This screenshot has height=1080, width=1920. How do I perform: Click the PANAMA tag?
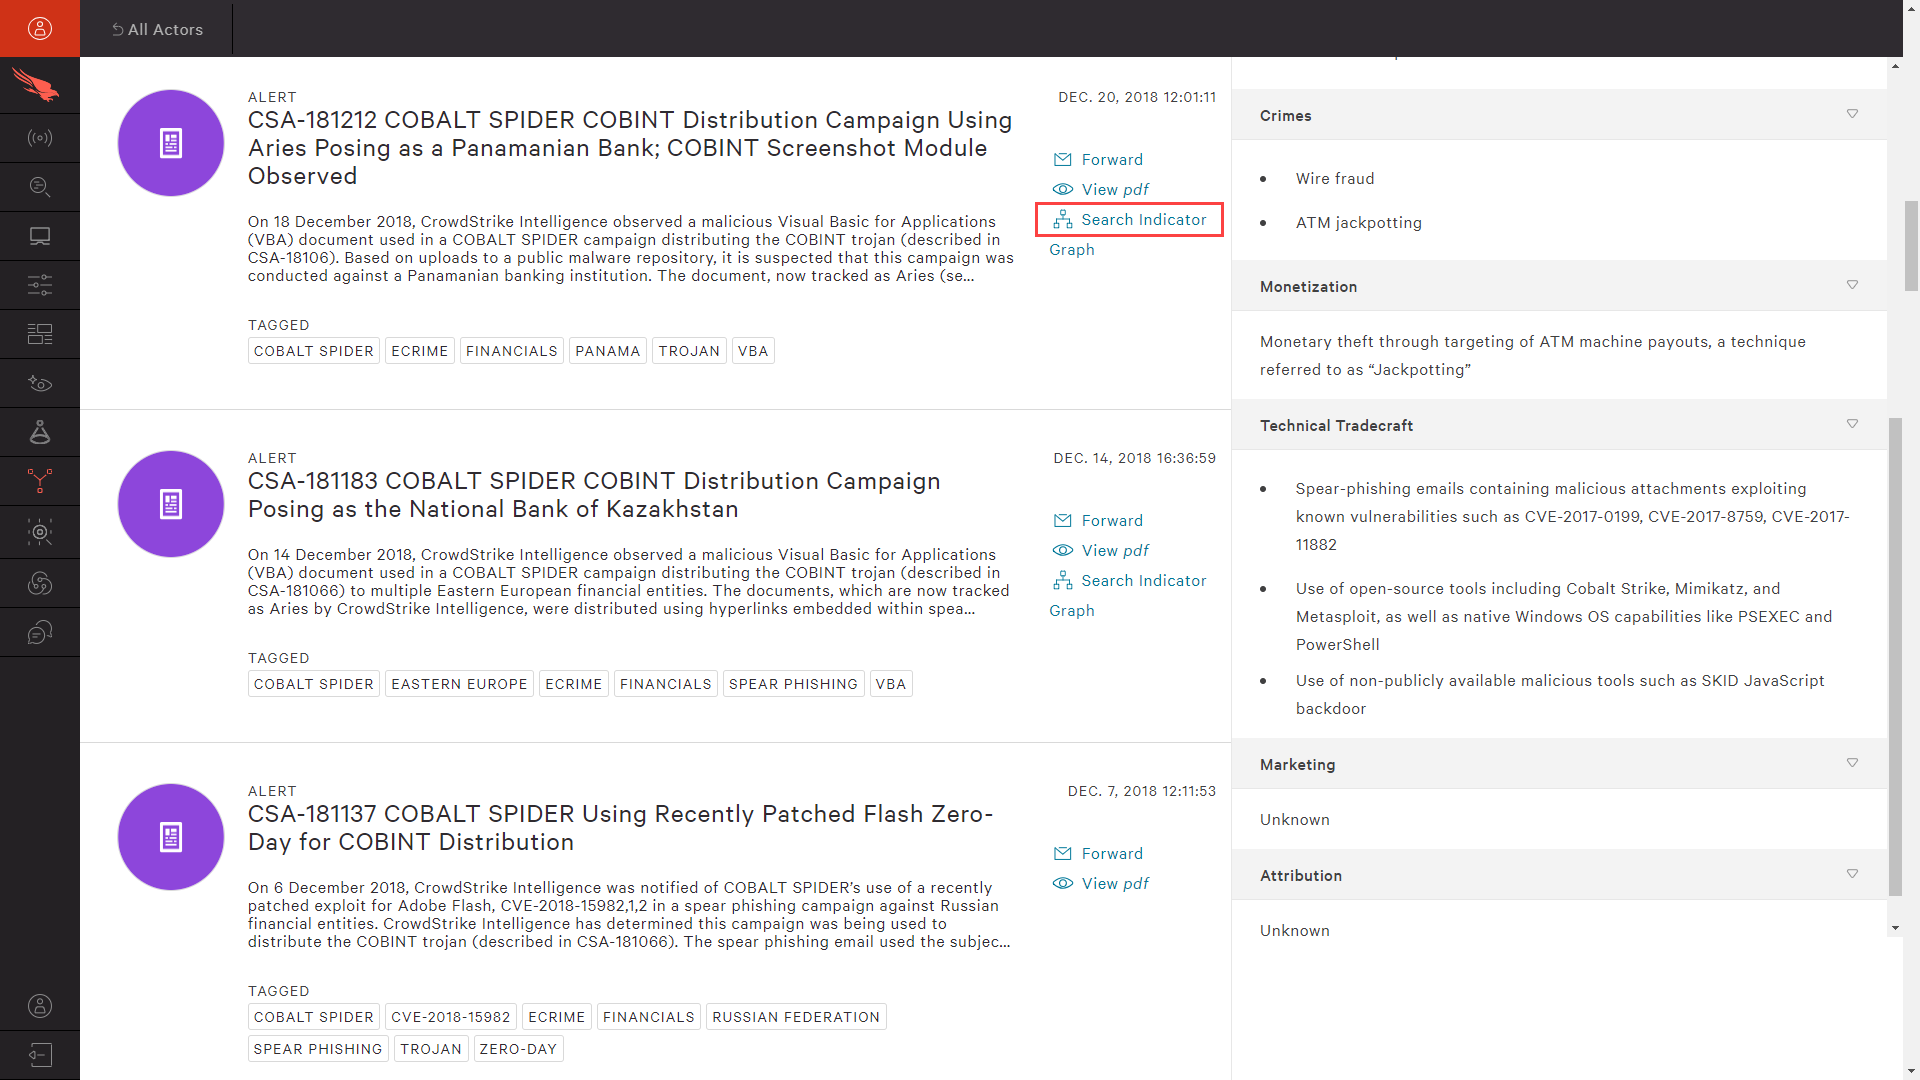click(x=608, y=351)
